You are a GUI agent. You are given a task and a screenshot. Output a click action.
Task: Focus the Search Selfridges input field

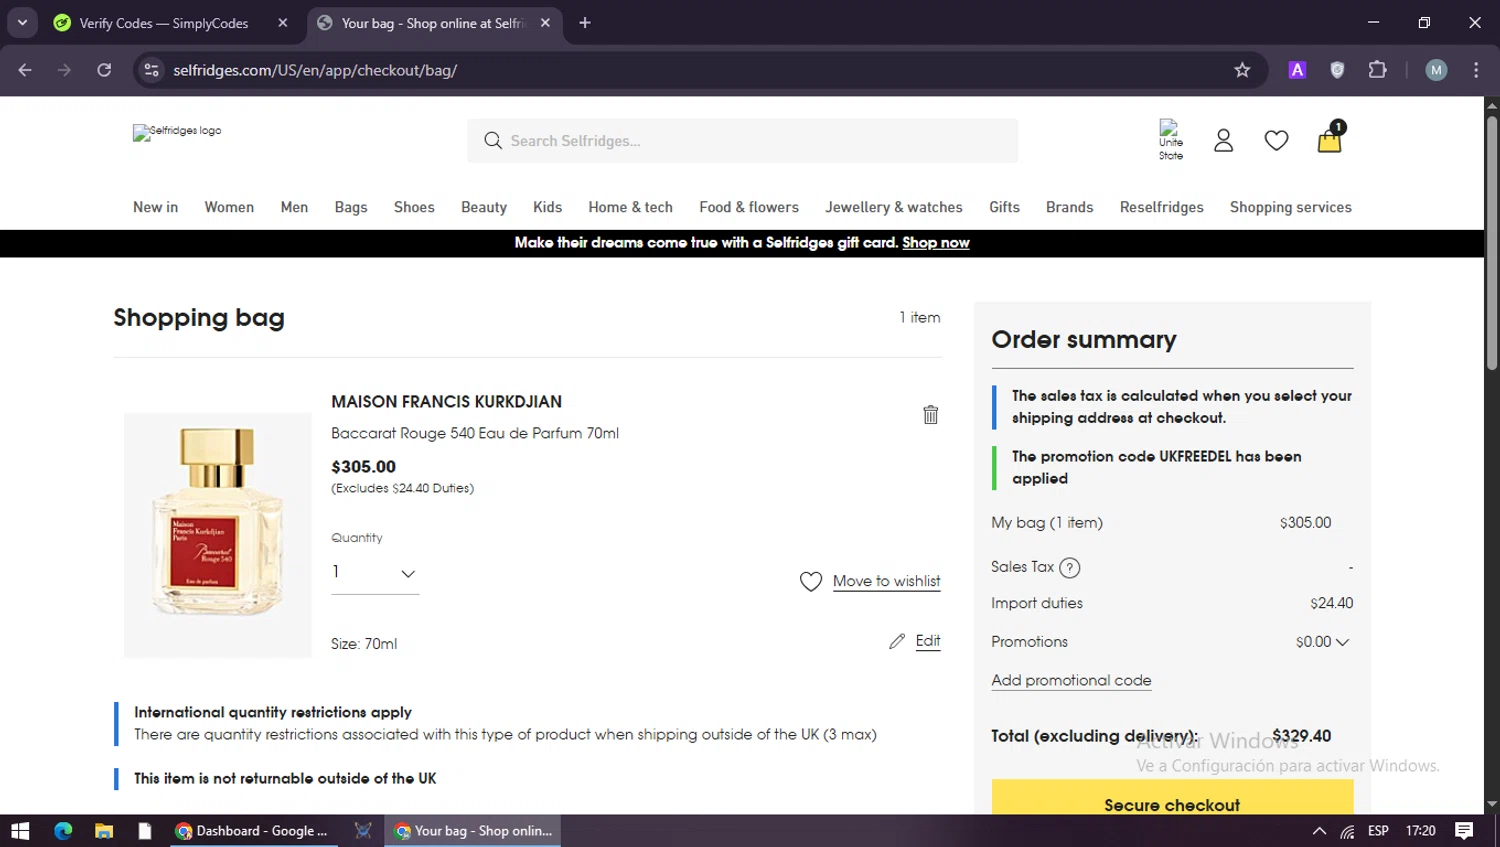742,141
